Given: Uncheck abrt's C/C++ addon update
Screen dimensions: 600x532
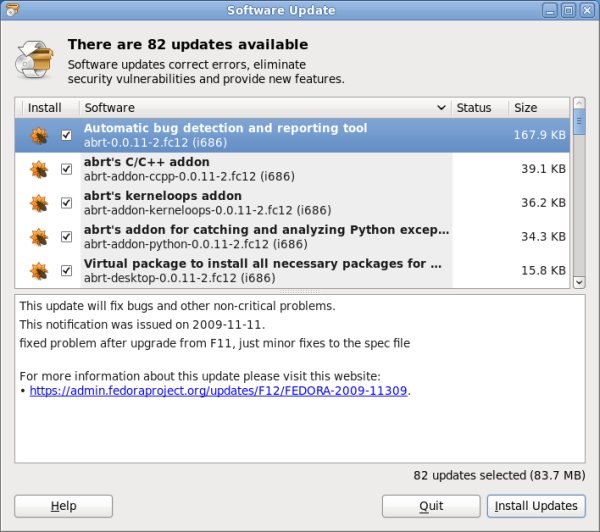Looking at the screenshot, I should point(67,169).
